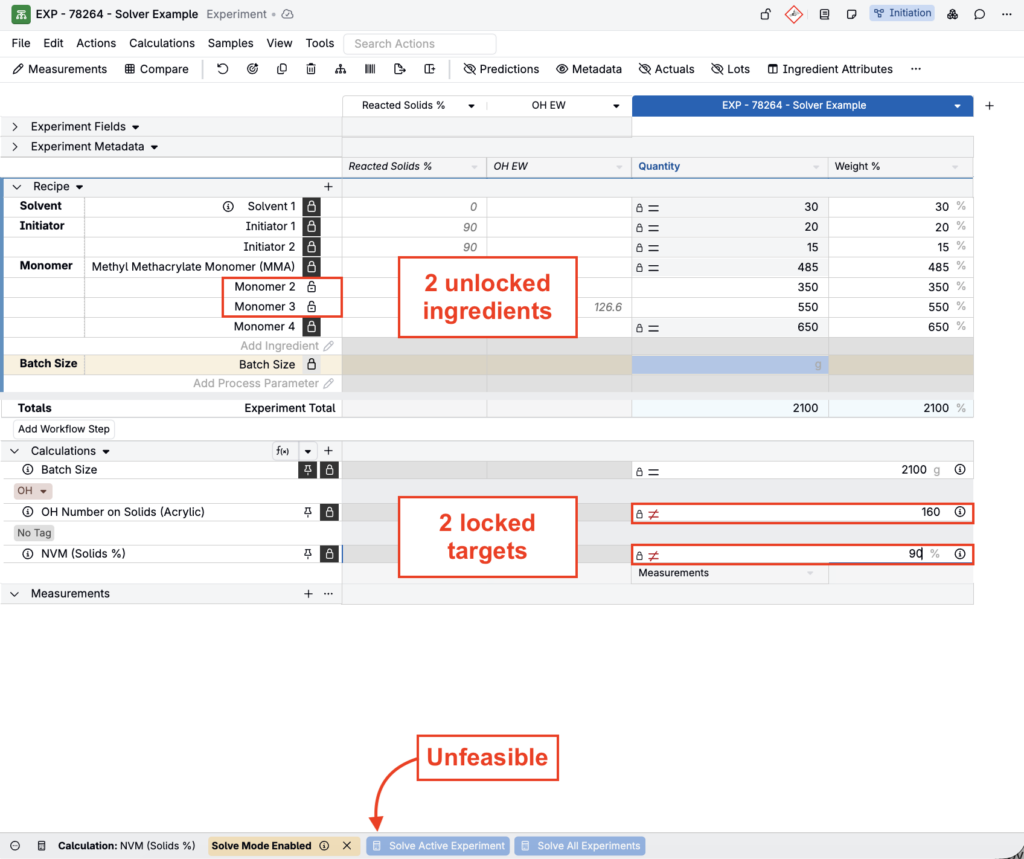Toggle the lock on Solvent 1
The image size is (1024, 859).
click(x=312, y=206)
